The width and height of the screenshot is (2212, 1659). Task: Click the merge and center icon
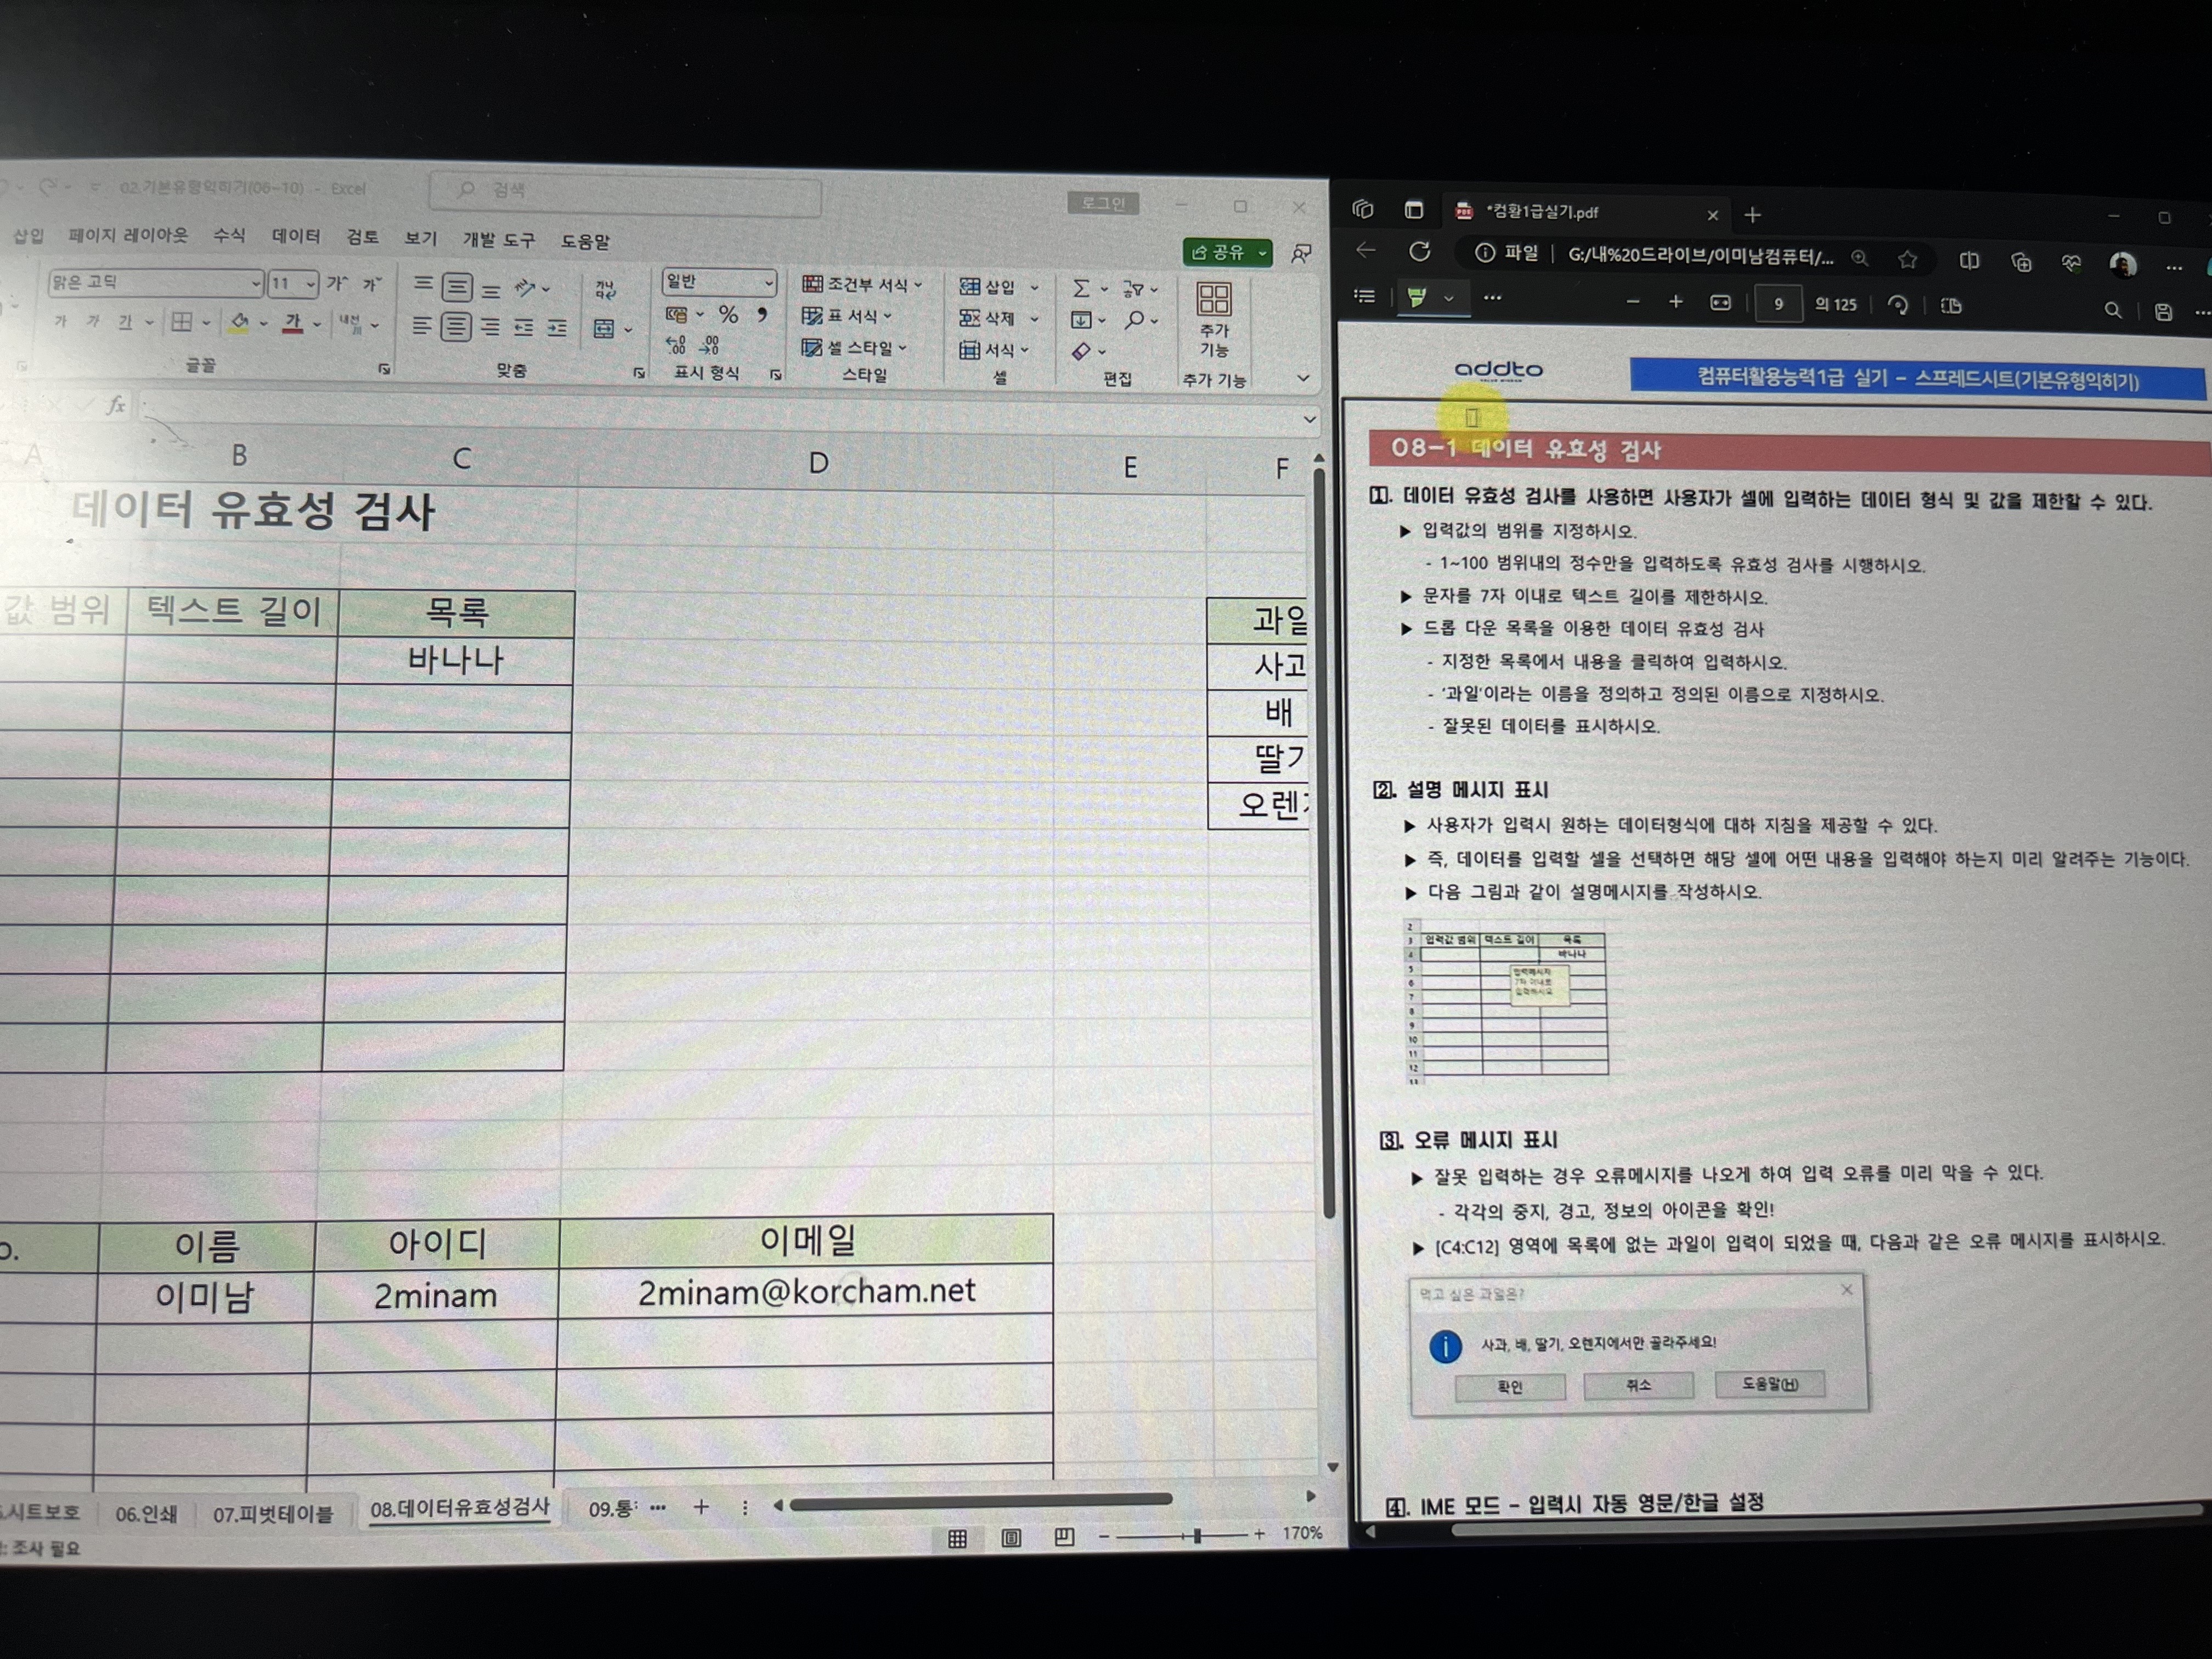(x=604, y=329)
